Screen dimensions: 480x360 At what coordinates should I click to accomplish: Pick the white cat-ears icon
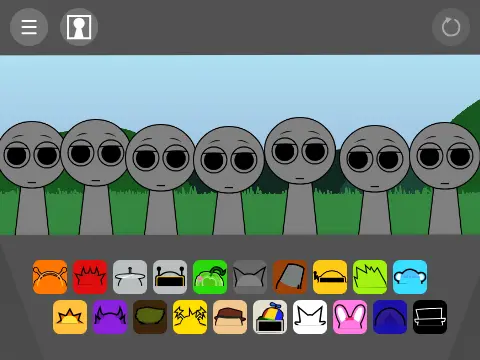pyautogui.click(x=310, y=317)
